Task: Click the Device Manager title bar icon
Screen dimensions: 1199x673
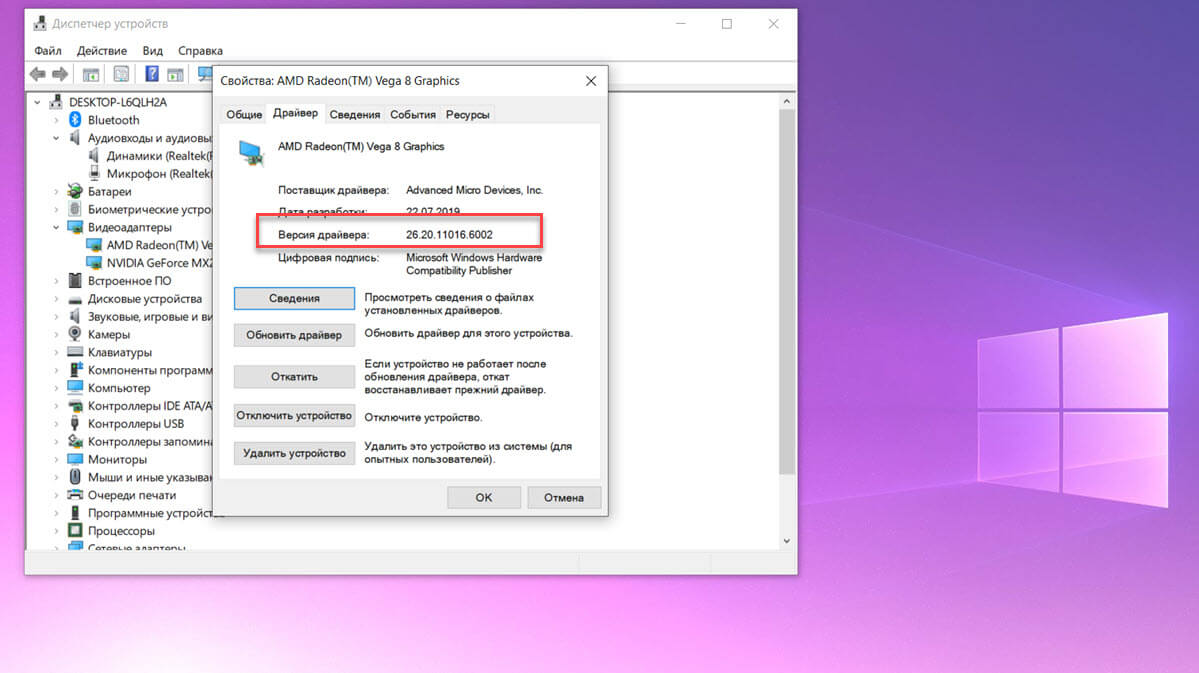Action: [x=40, y=23]
